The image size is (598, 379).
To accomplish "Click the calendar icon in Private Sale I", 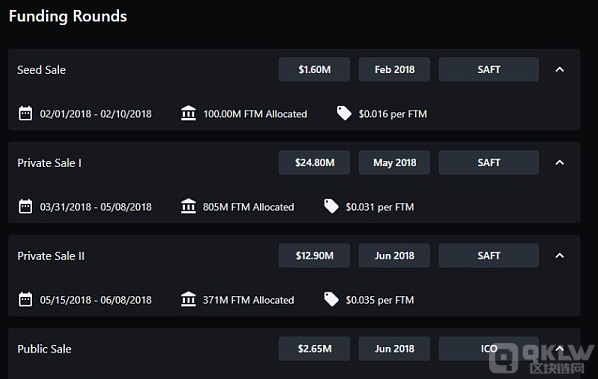I will [x=26, y=207].
